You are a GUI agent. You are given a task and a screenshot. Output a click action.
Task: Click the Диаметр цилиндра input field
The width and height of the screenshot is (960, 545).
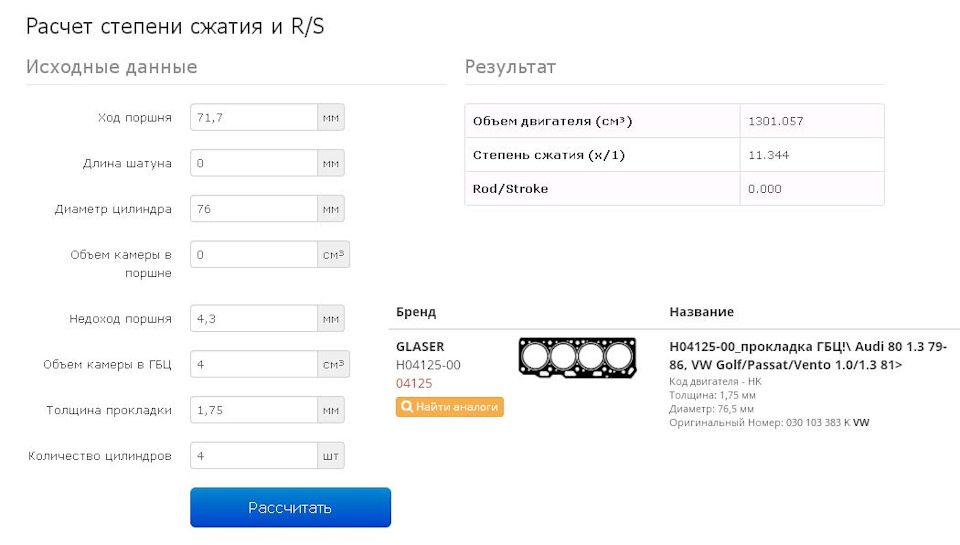(254, 209)
